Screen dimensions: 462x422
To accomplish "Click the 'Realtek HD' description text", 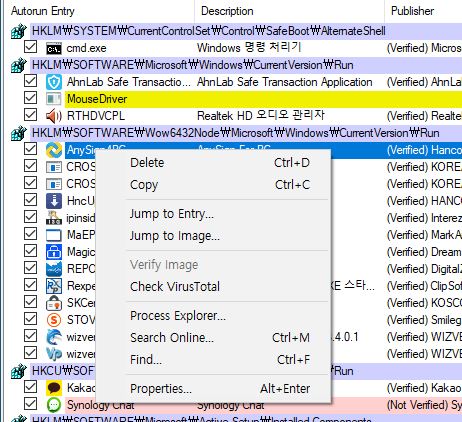I will (261, 116).
